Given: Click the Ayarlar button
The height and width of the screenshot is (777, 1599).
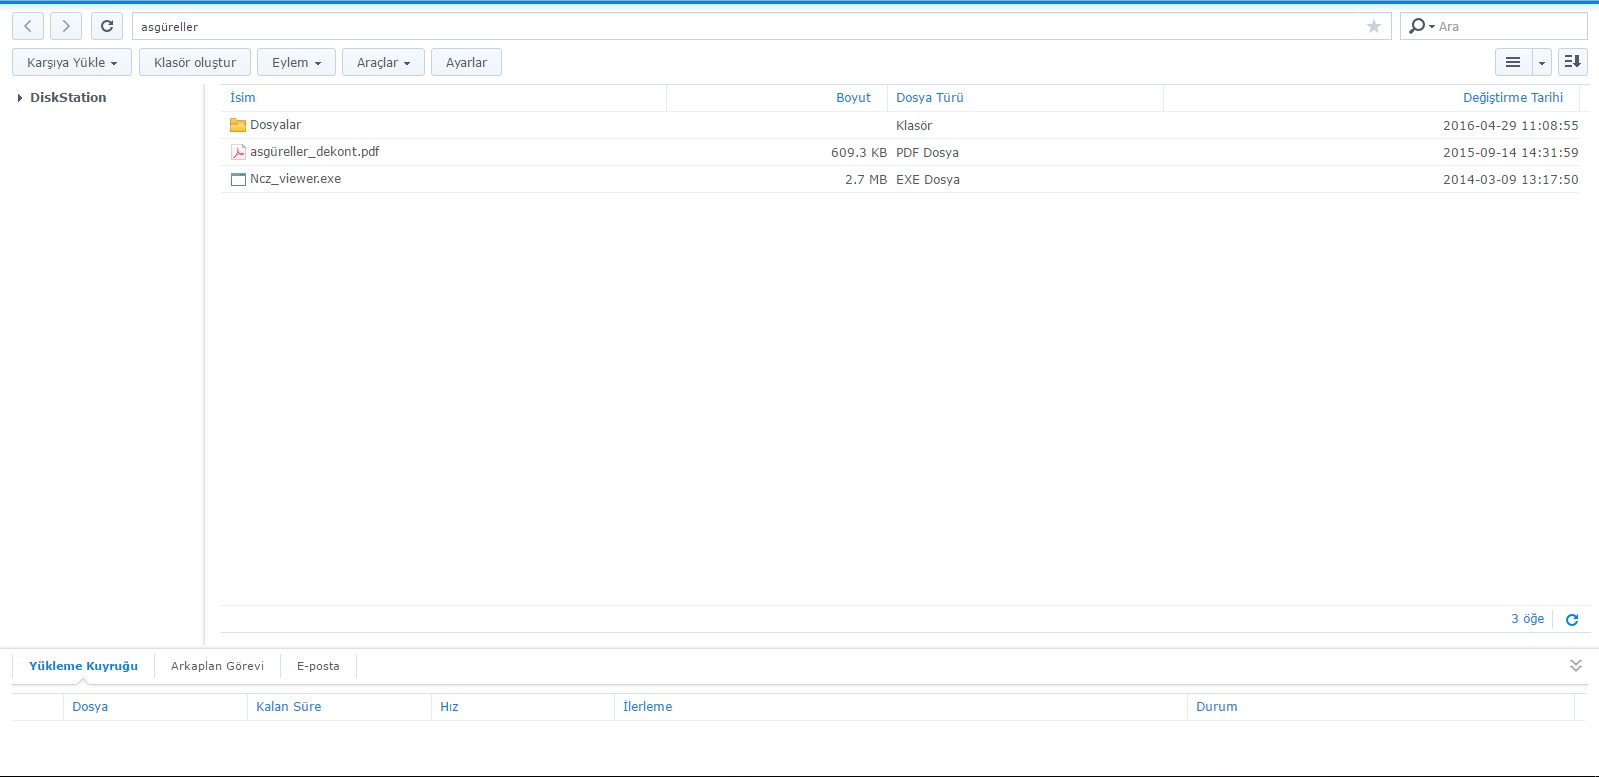Looking at the screenshot, I should (x=466, y=62).
